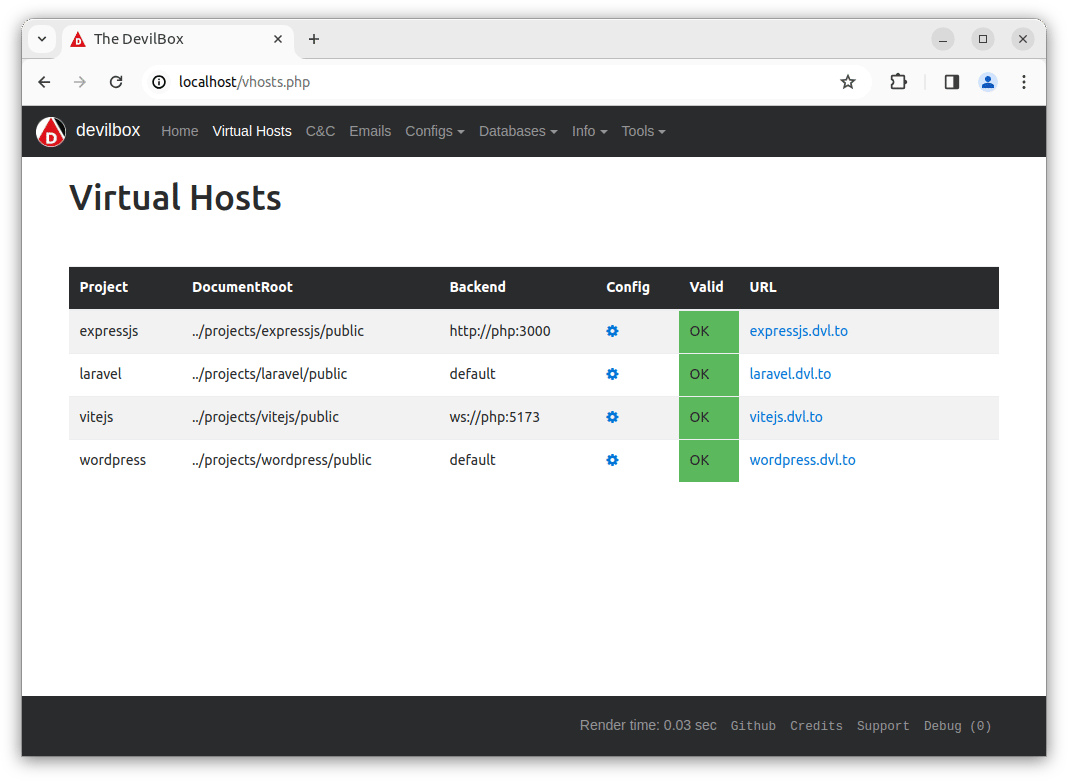Click the site information icon in address bar
Image resolution: width=1068 pixels, height=781 pixels.
[158, 82]
